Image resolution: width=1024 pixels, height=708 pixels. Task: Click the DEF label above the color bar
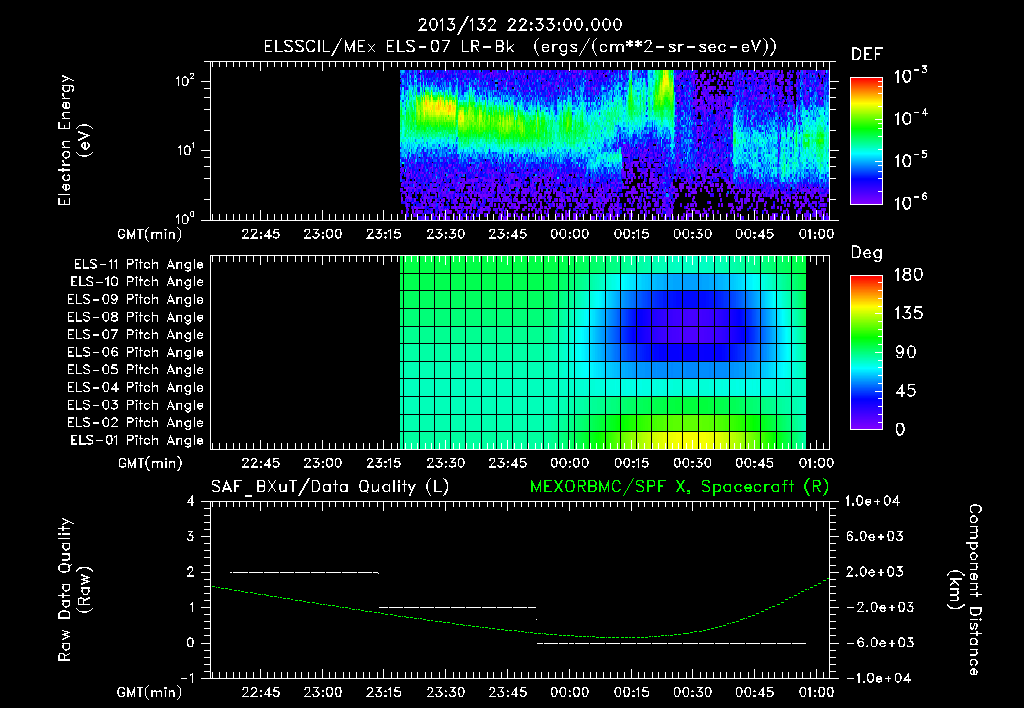867,54
